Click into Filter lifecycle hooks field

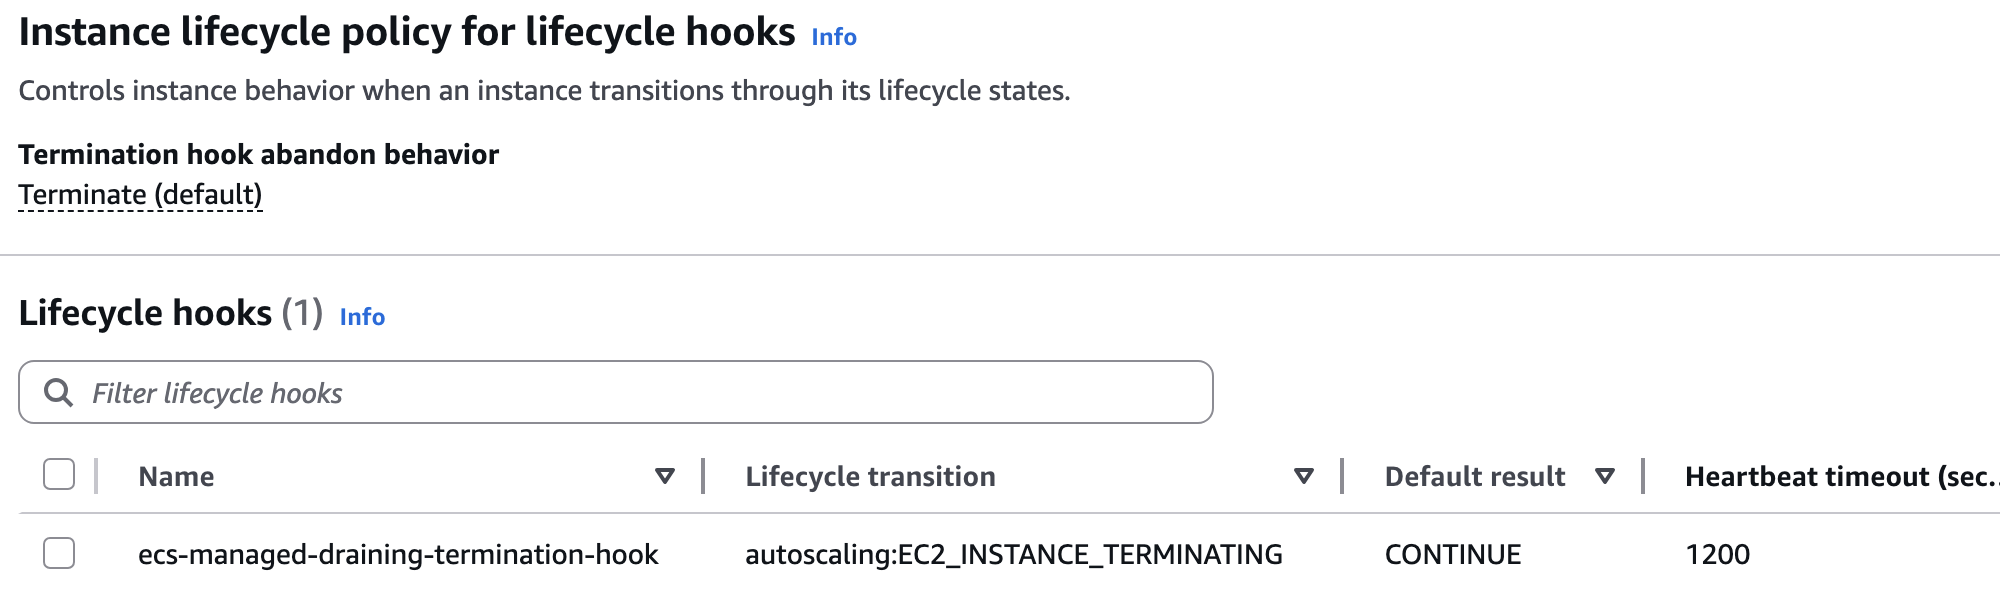[x=640, y=393]
